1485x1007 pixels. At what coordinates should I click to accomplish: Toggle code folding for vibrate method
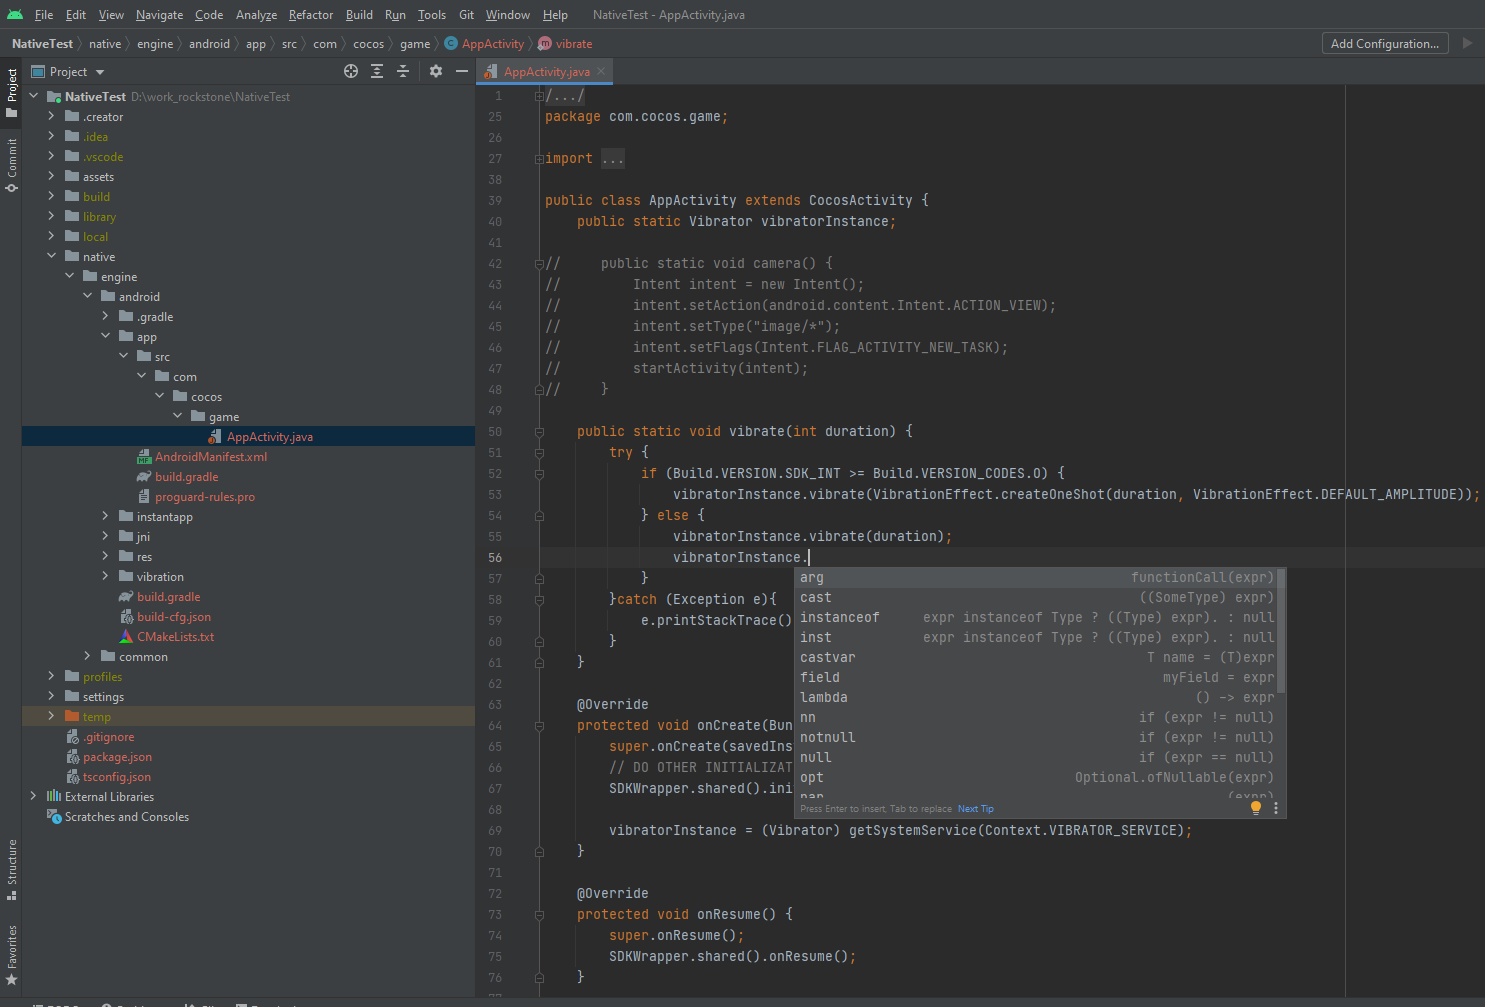[x=539, y=432]
